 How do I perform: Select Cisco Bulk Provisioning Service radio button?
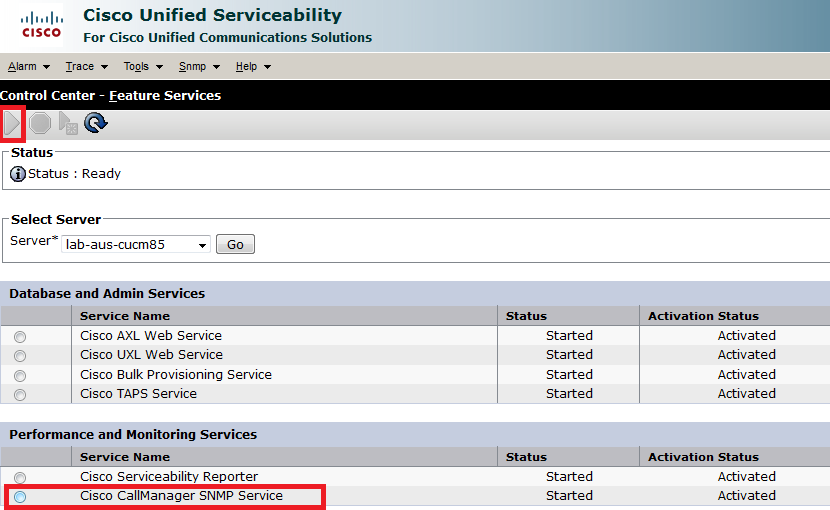[20, 375]
